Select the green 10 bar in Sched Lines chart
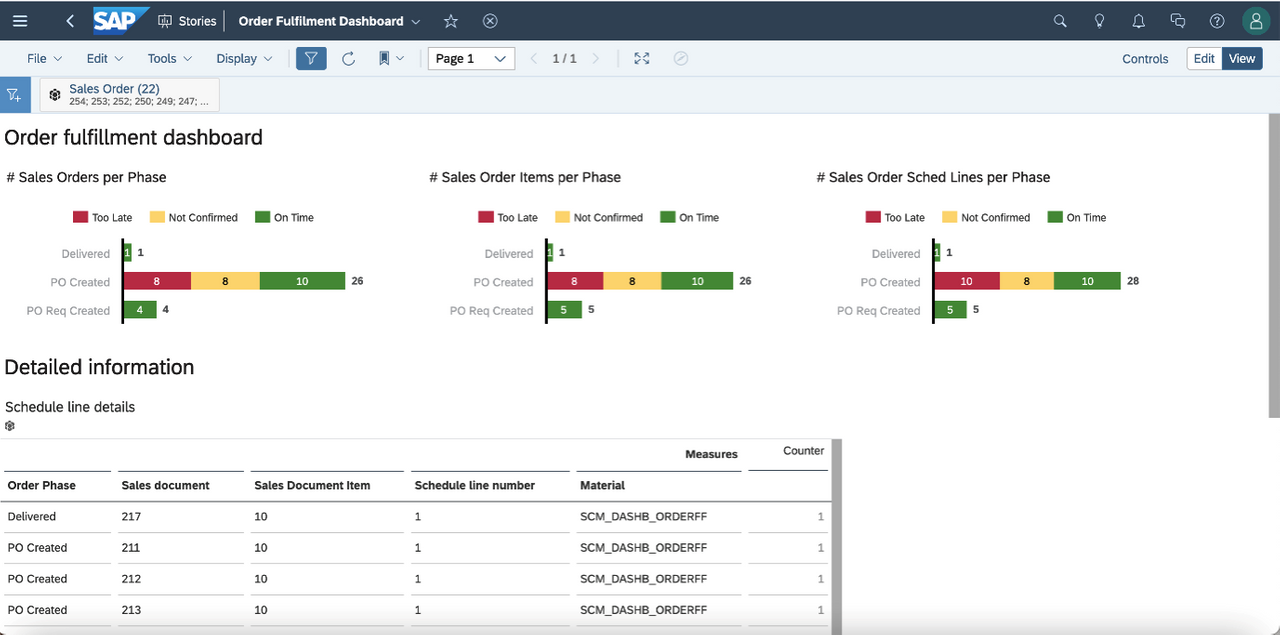The image size is (1280, 635). [x=1087, y=282]
